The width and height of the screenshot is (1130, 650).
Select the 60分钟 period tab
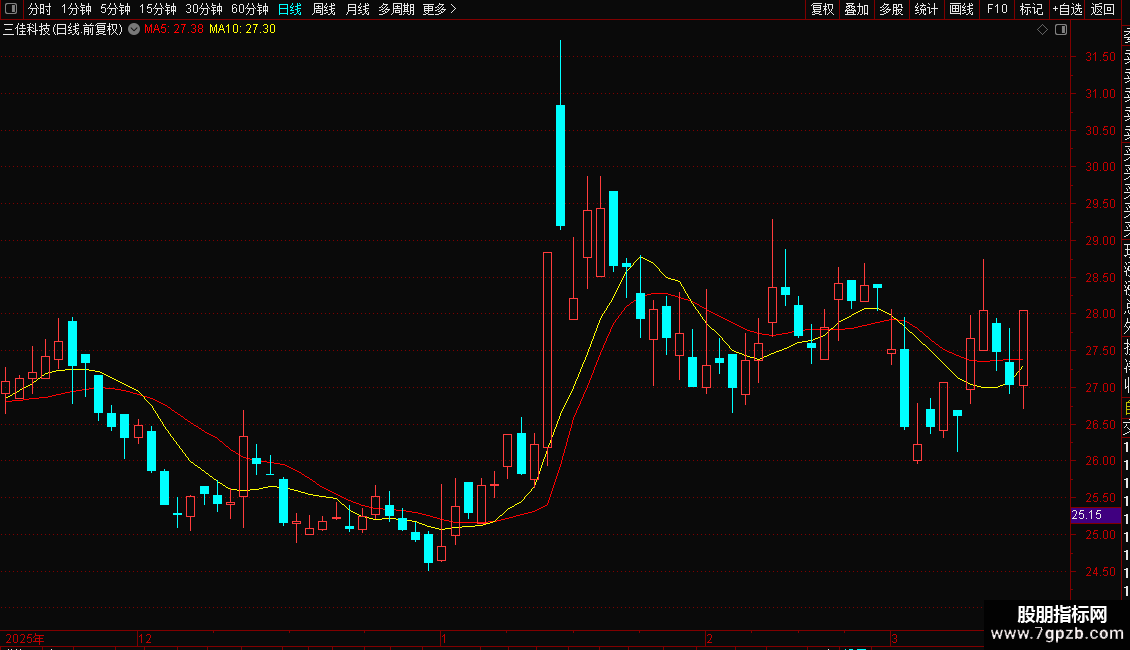[250, 9]
